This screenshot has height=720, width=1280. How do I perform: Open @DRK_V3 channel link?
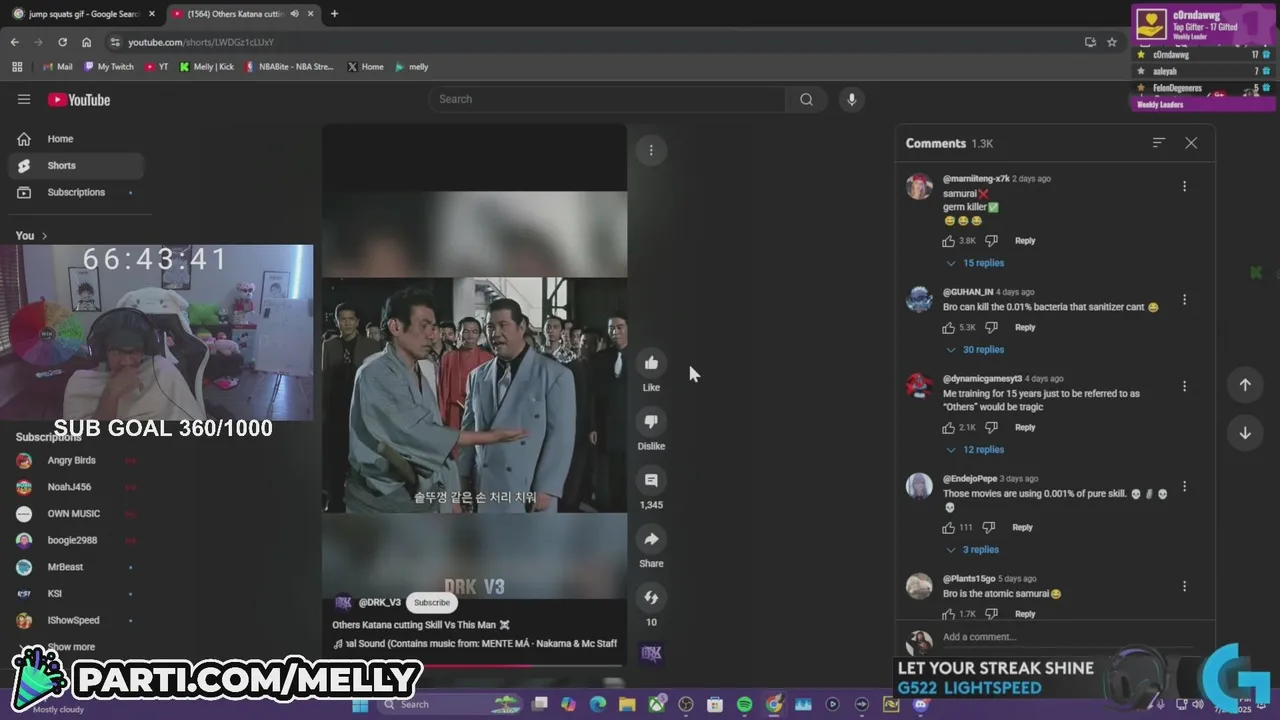click(x=380, y=602)
